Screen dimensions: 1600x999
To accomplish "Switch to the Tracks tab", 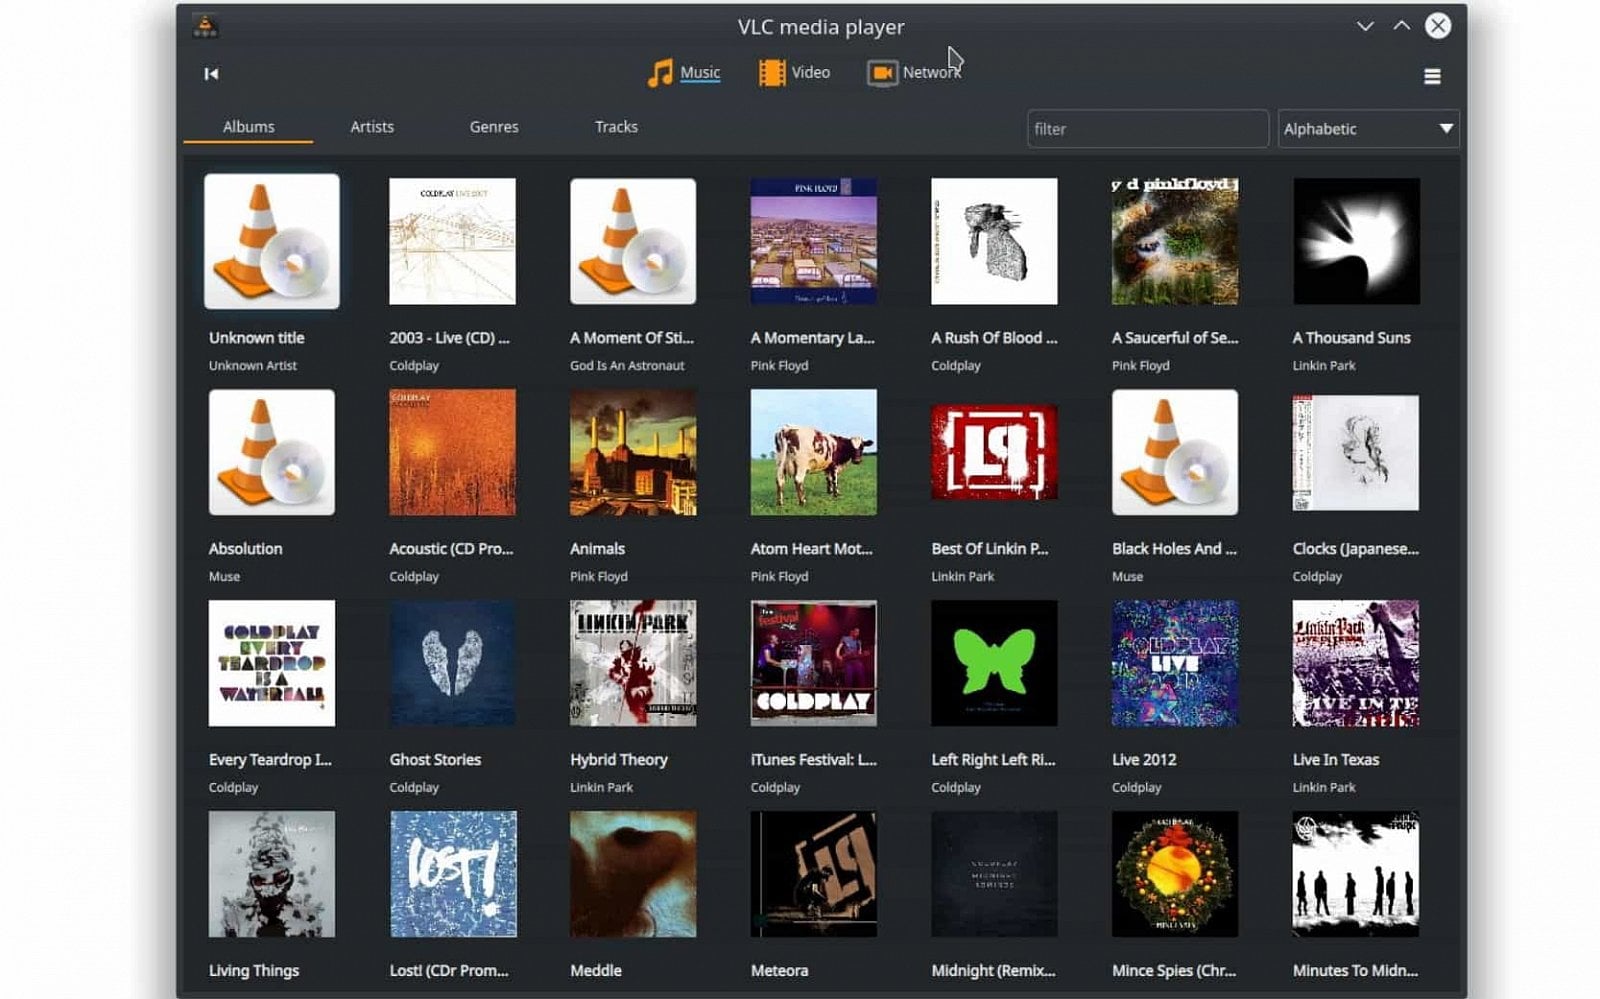I will 616,127.
